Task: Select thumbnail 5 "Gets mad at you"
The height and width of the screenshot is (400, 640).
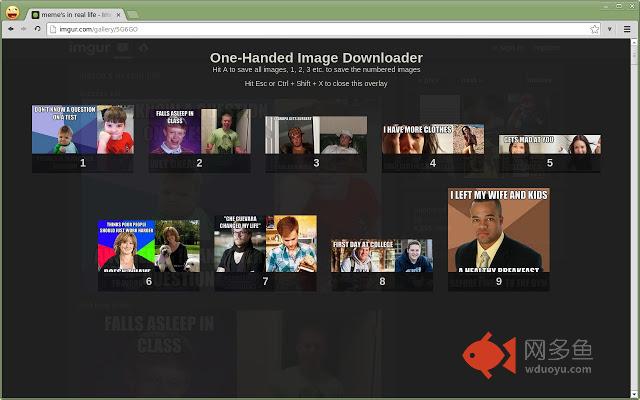Action: pos(550,144)
